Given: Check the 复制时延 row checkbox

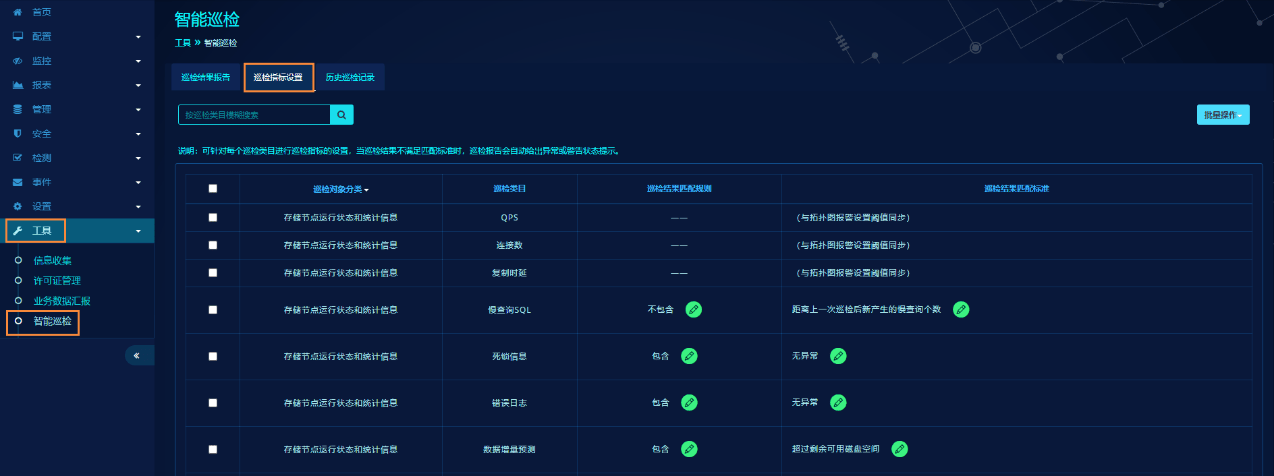Looking at the screenshot, I should click(x=212, y=272).
